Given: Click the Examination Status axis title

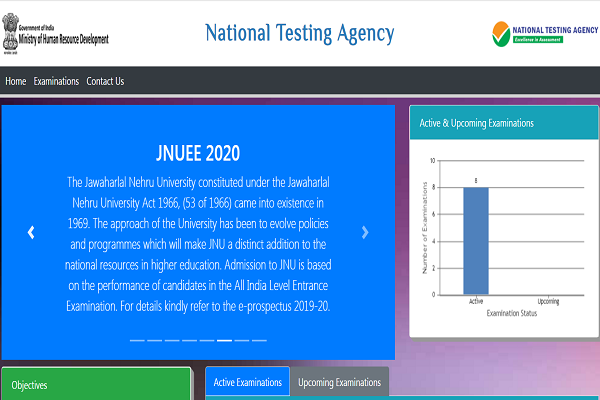Looking at the screenshot, I should click(x=512, y=313).
